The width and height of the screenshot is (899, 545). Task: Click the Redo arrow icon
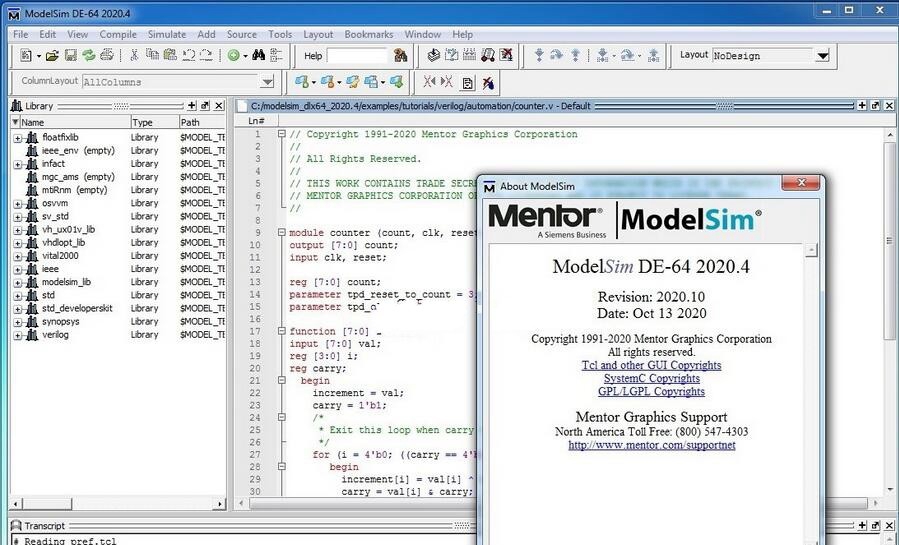[206, 55]
